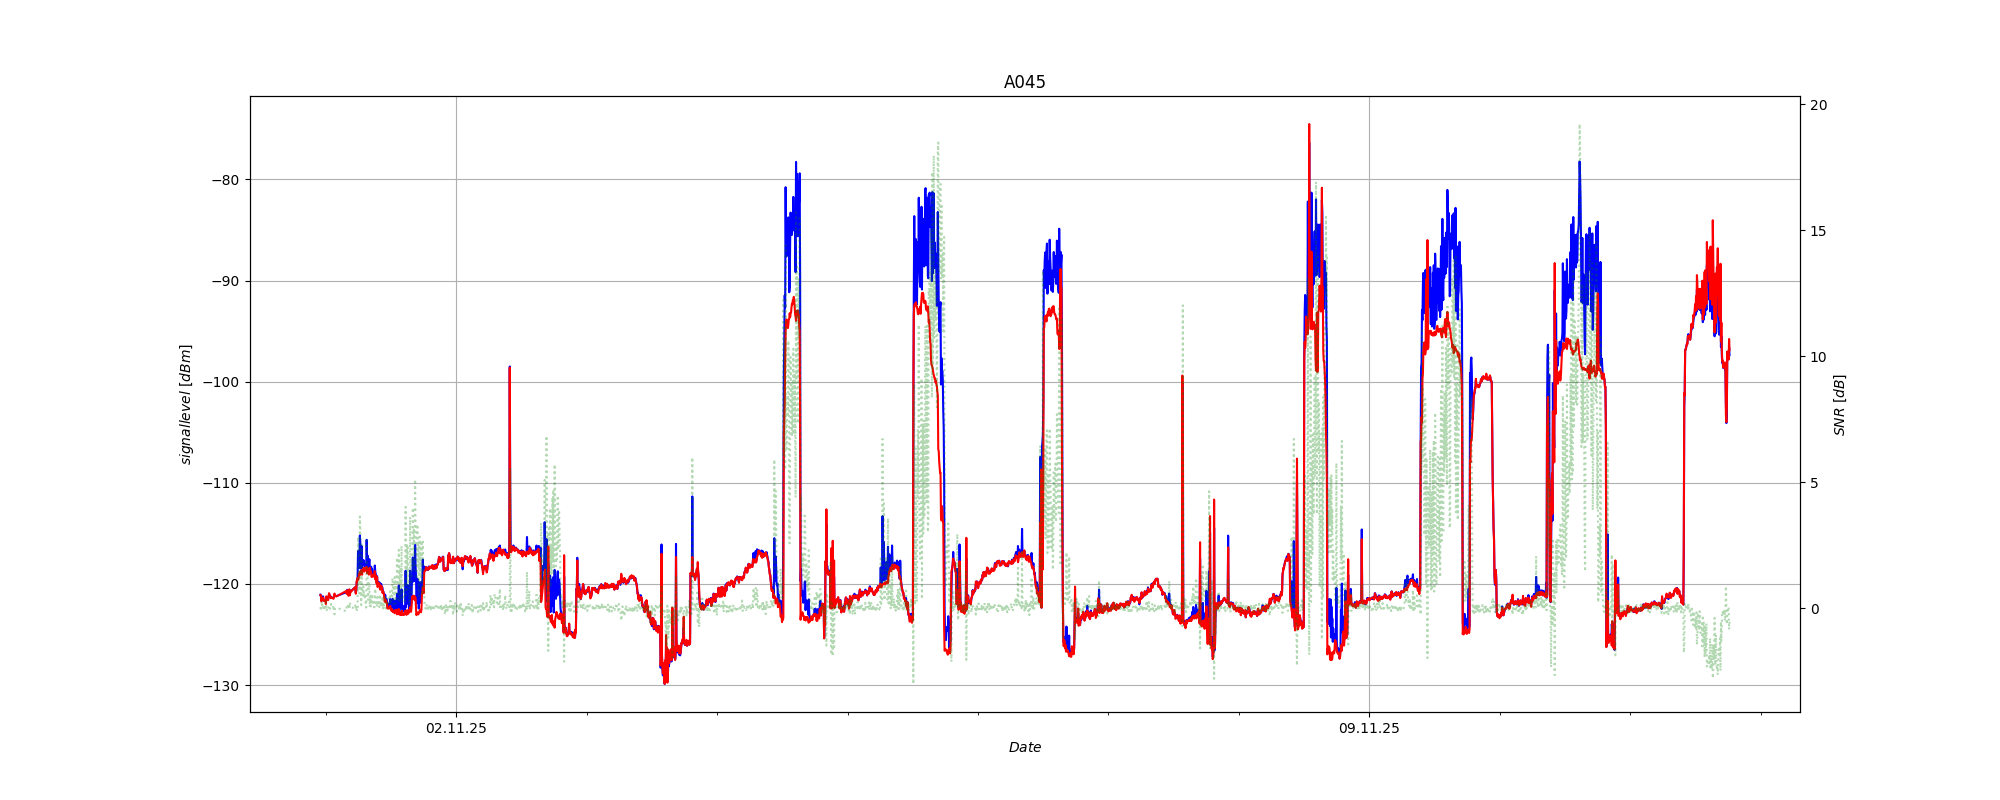Click the 09.11.25 date tick label
Viewport: 2000px width, 800px height.
click(x=1369, y=729)
